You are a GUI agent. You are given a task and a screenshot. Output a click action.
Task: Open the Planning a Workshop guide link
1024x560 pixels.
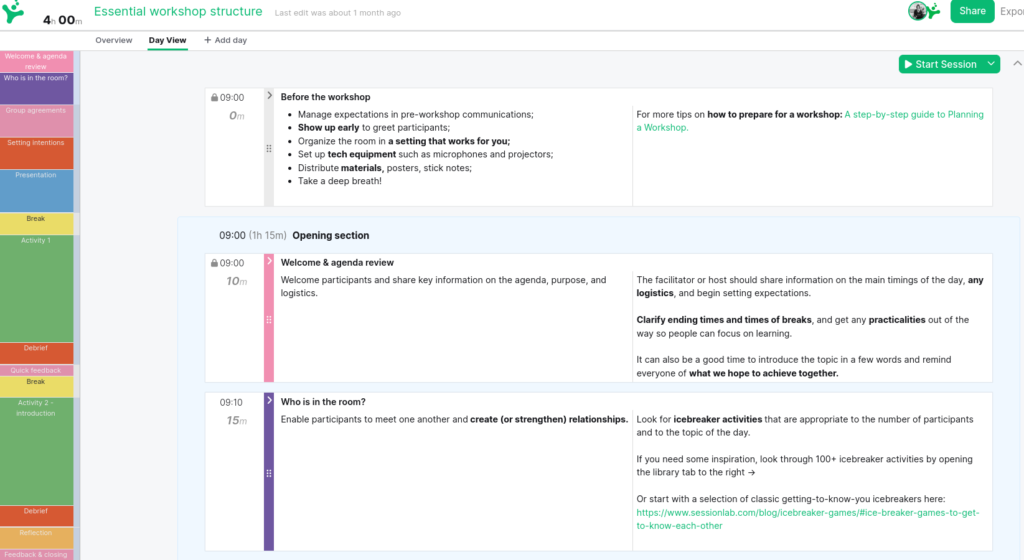tap(913, 114)
